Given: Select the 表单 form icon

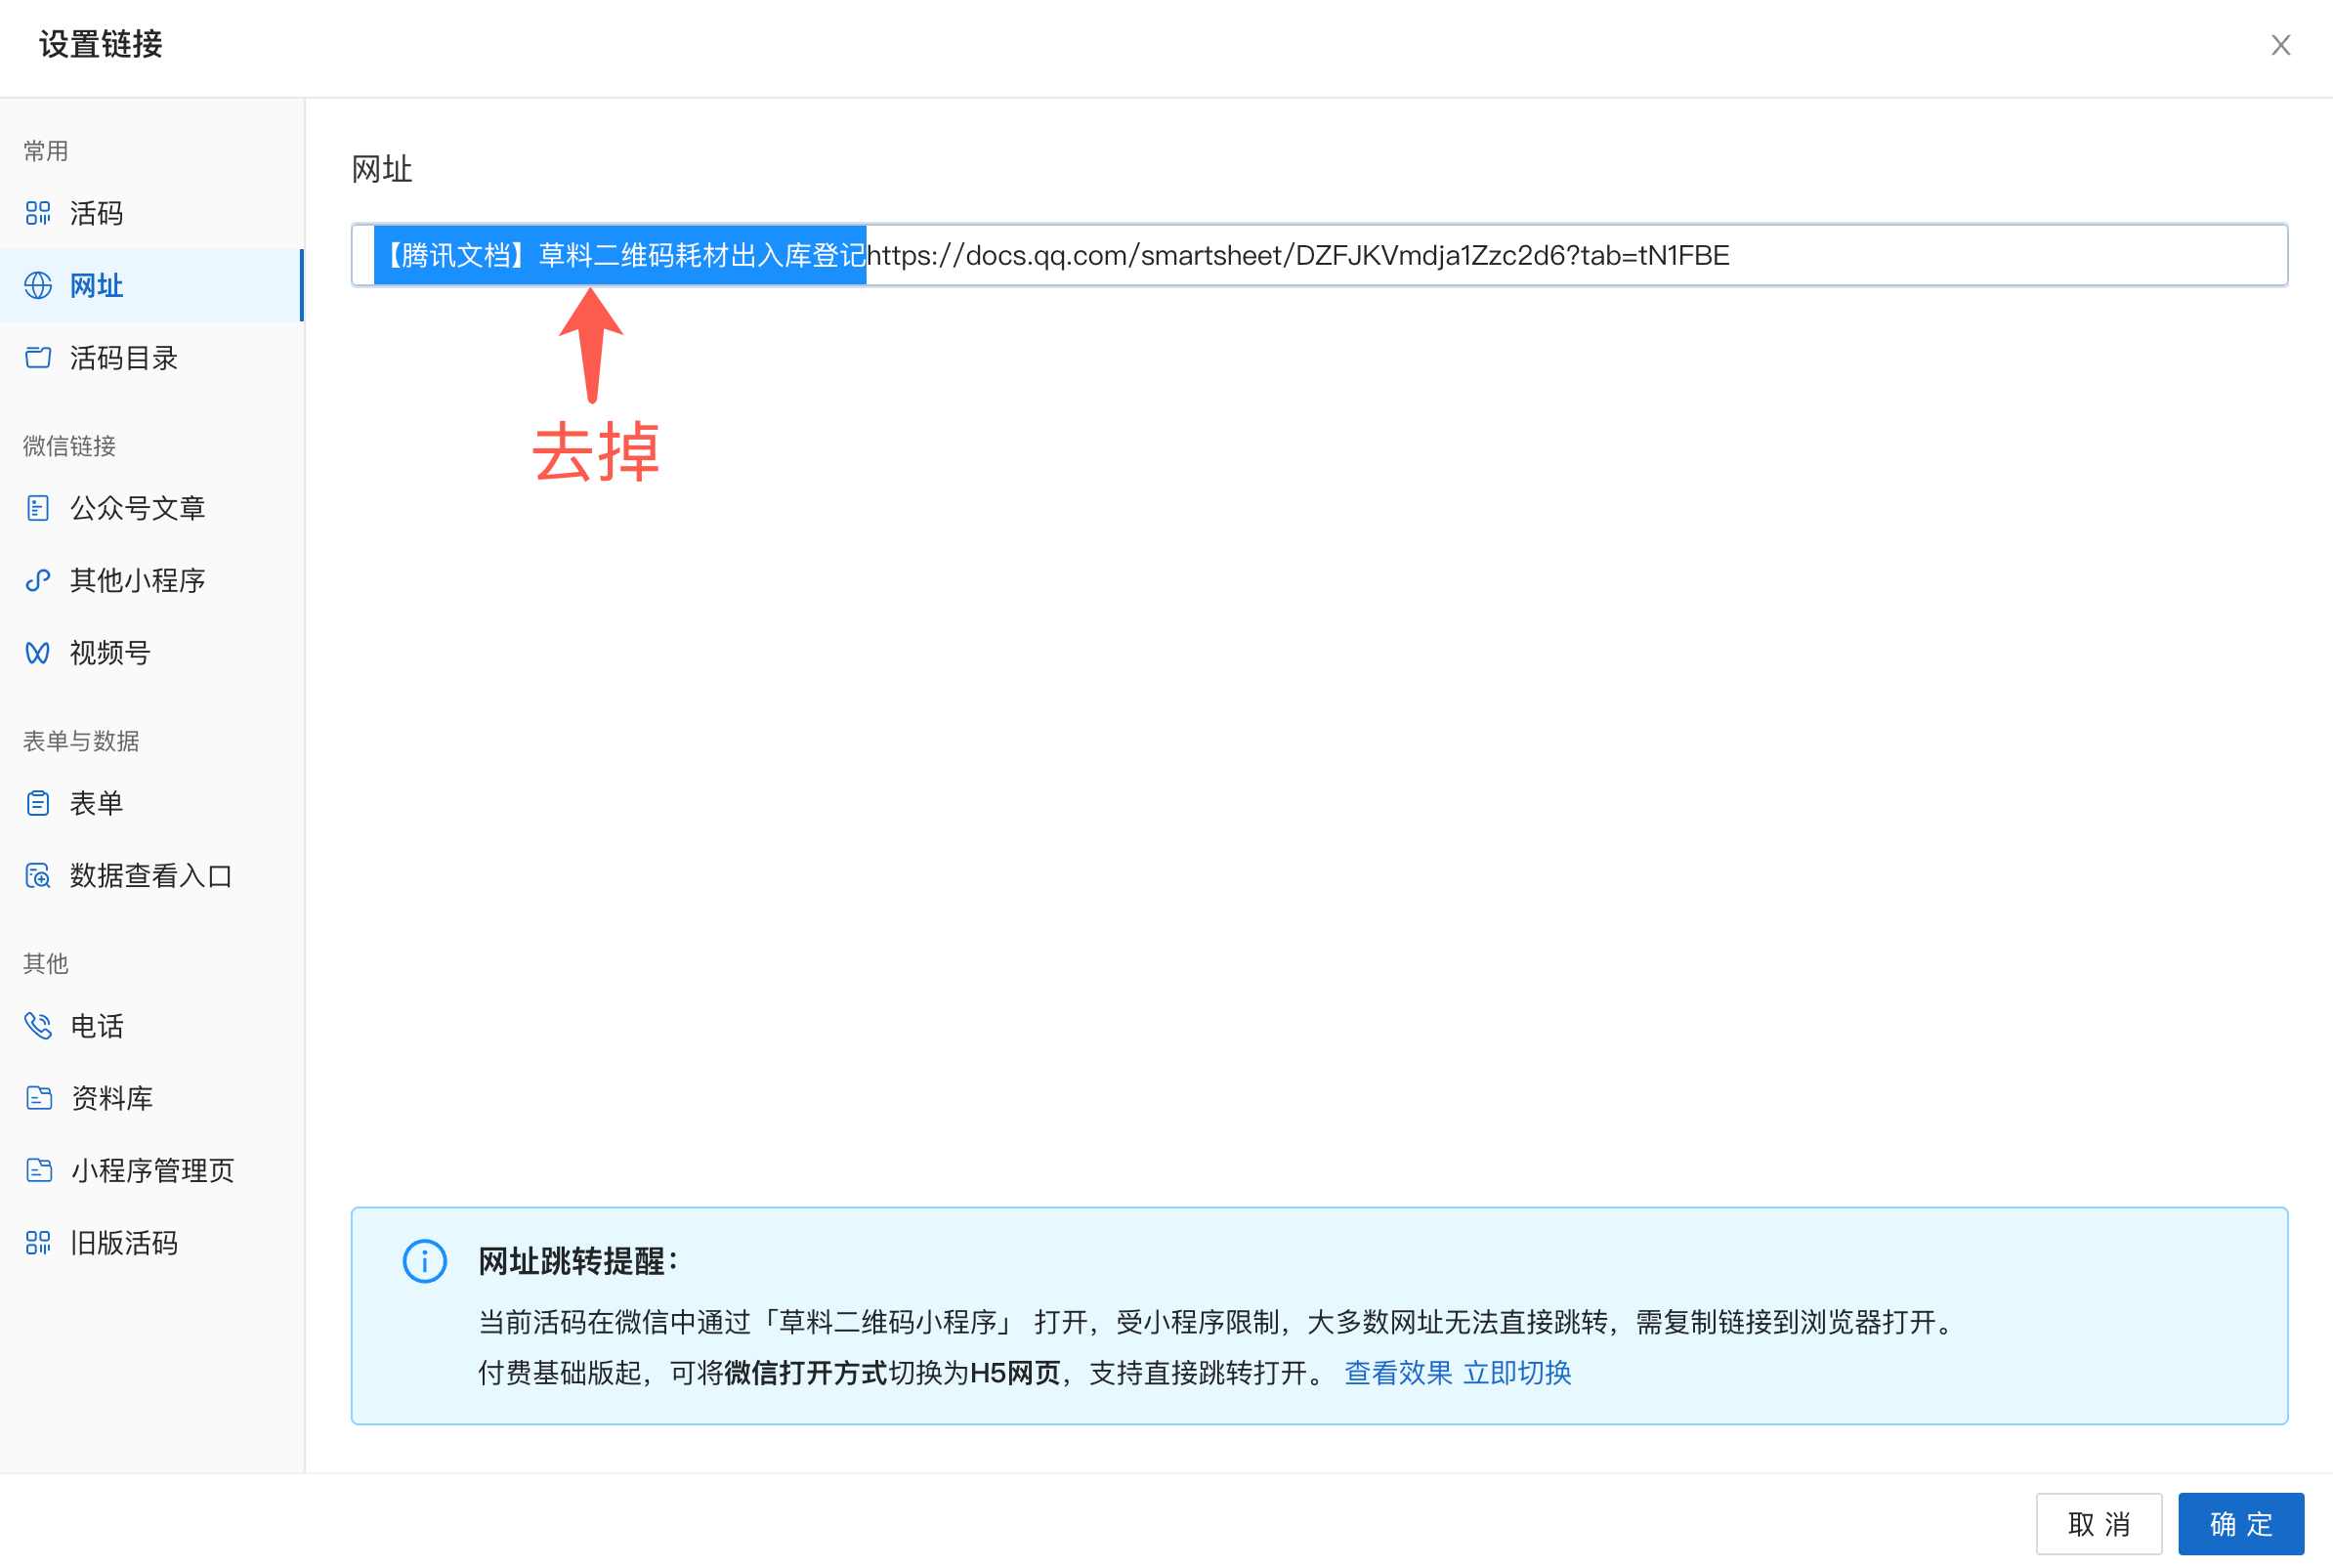Looking at the screenshot, I should (x=38, y=802).
